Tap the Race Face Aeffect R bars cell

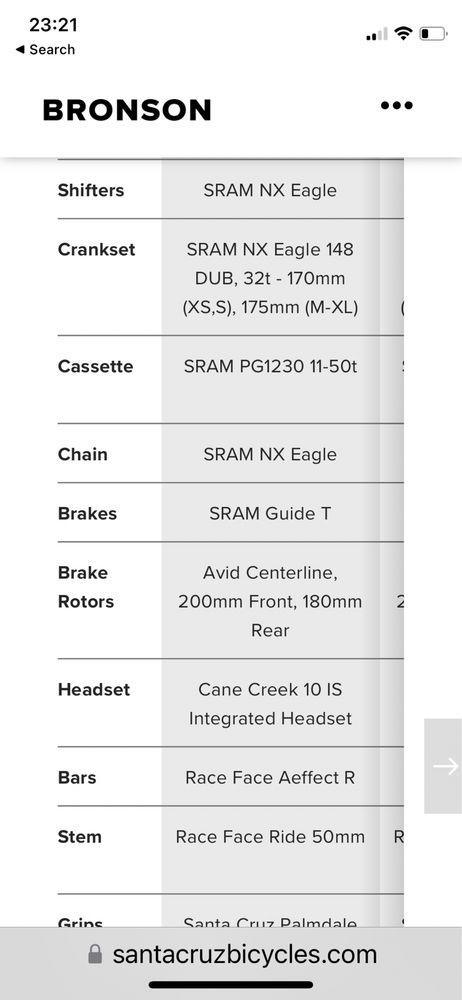pos(271,777)
